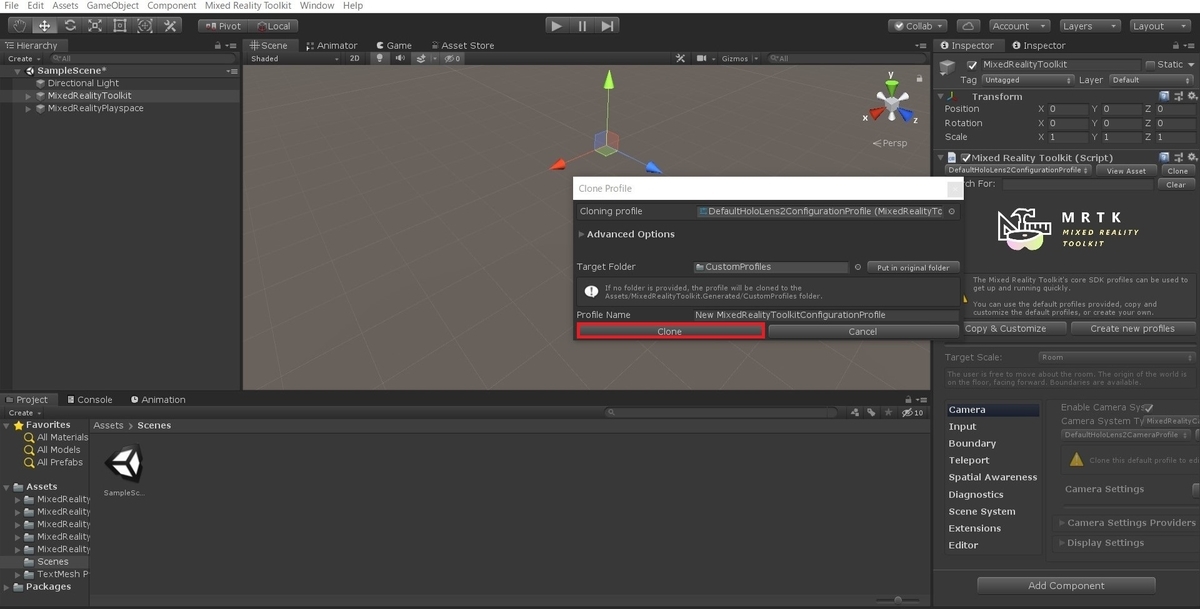
Task: Select the Rect transform tool
Action: [119, 25]
